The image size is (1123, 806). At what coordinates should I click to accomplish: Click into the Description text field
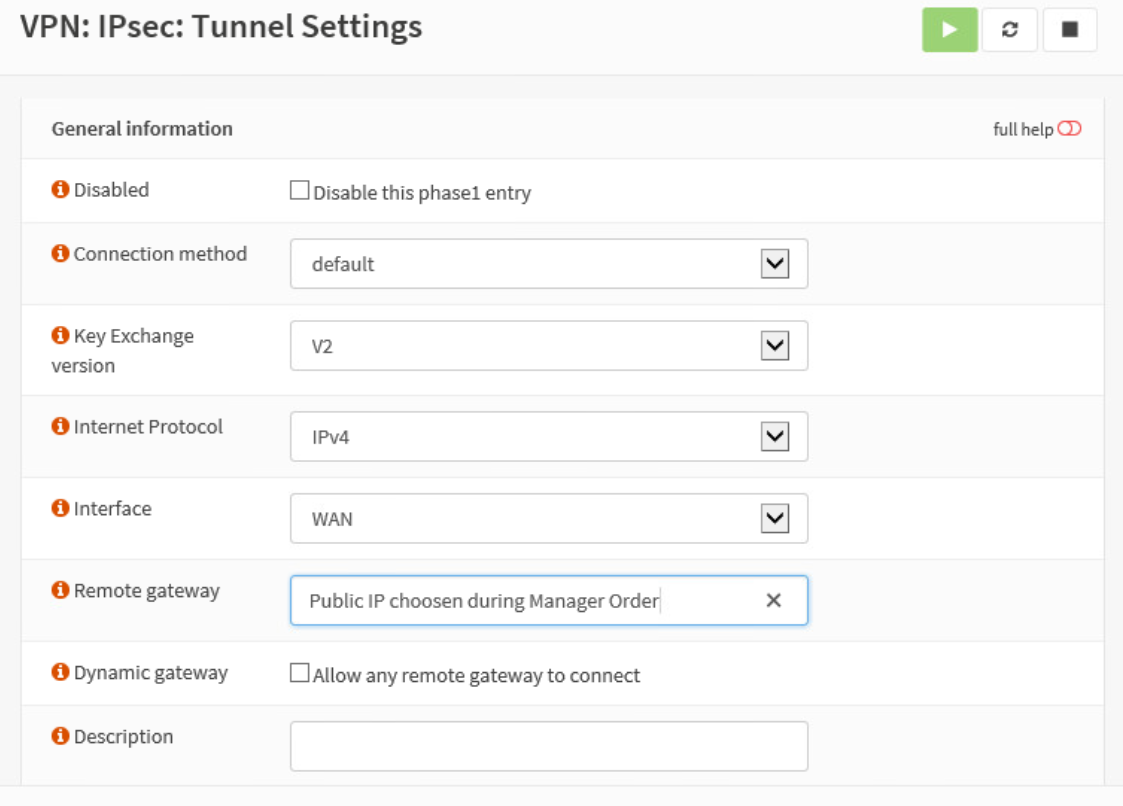click(x=549, y=747)
